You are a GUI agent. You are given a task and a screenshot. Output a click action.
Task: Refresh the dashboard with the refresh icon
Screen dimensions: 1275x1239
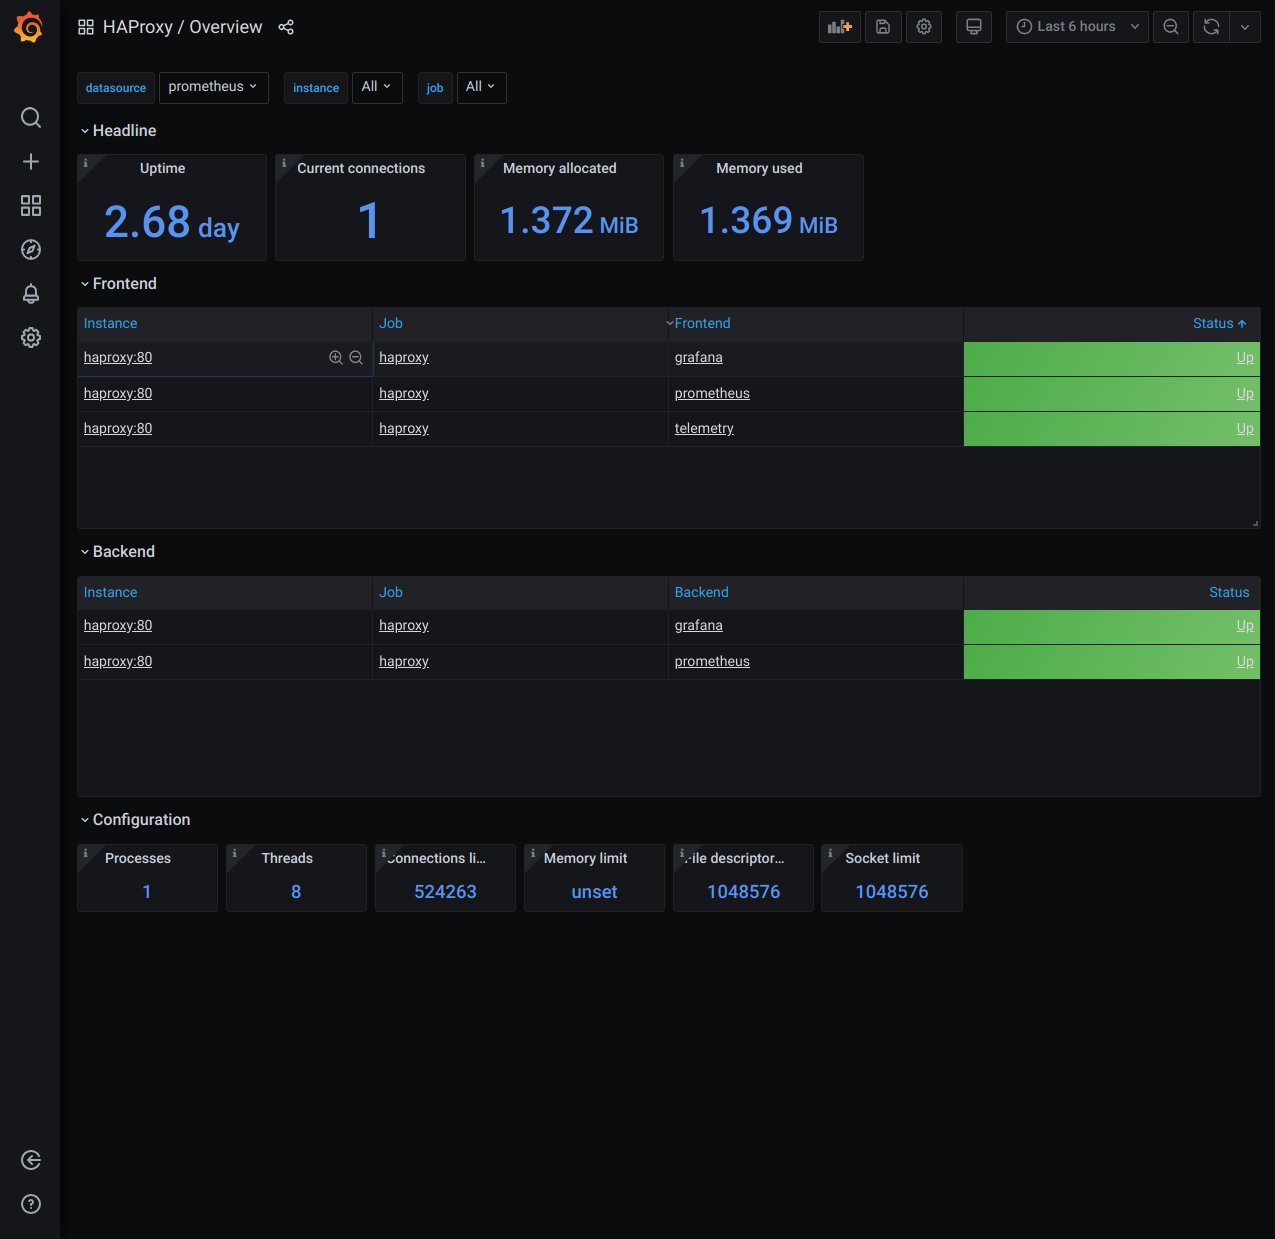(x=1211, y=27)
